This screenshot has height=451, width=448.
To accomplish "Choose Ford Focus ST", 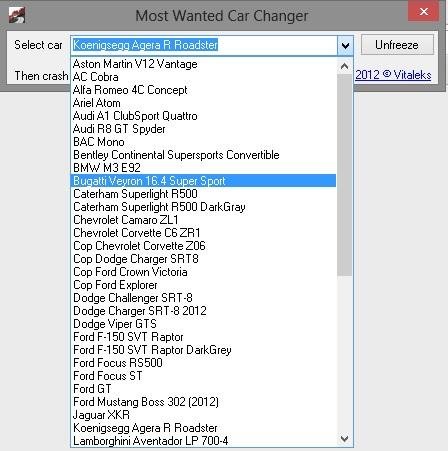I will coord(203,376).
